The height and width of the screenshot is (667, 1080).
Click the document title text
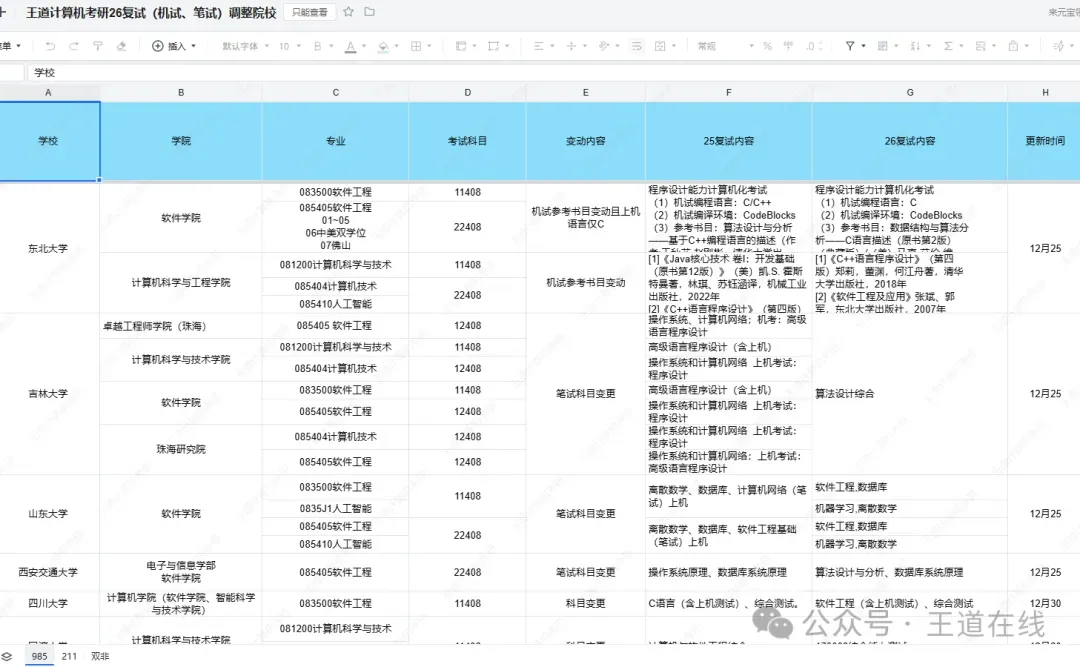point(152,12)
